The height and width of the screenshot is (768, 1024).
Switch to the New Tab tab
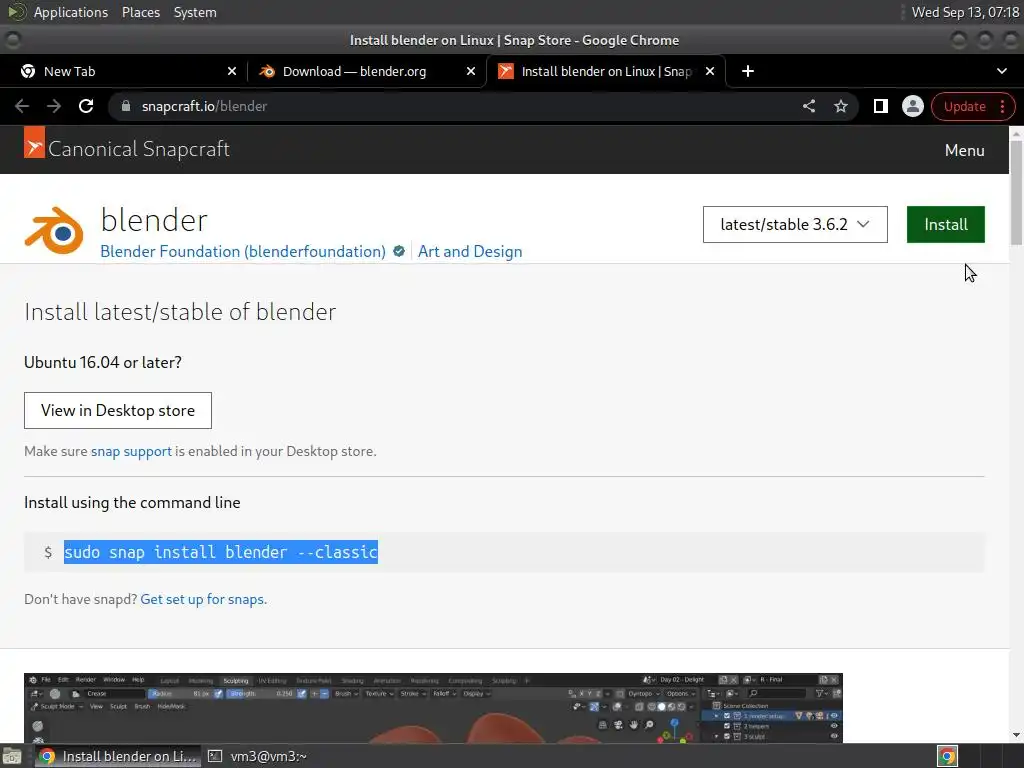pyautogui.click(x=124, y=71)
